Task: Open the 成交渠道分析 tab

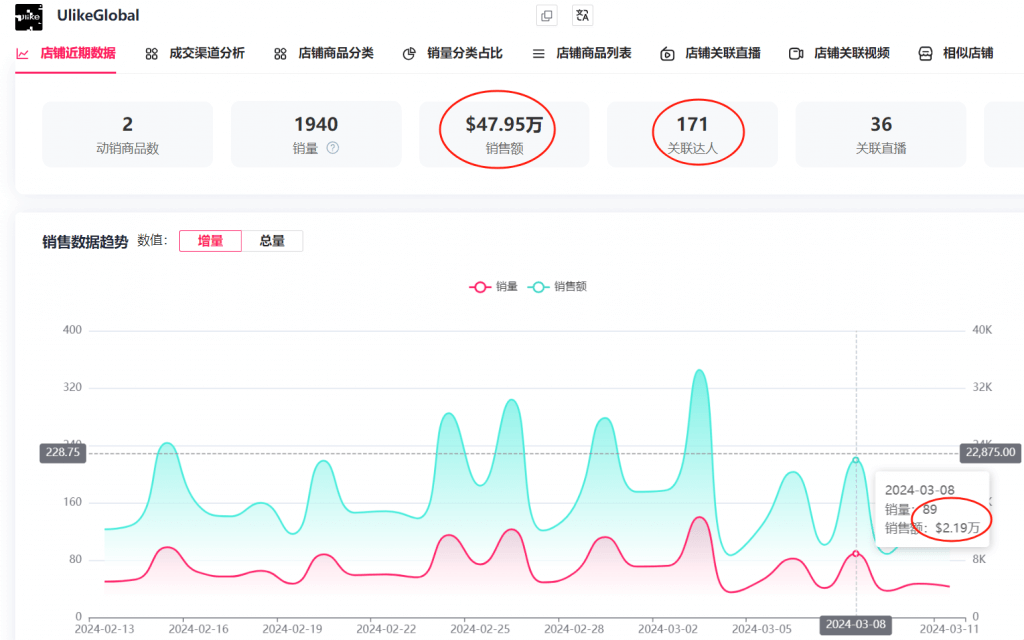Action: click(x=195, y=53)
